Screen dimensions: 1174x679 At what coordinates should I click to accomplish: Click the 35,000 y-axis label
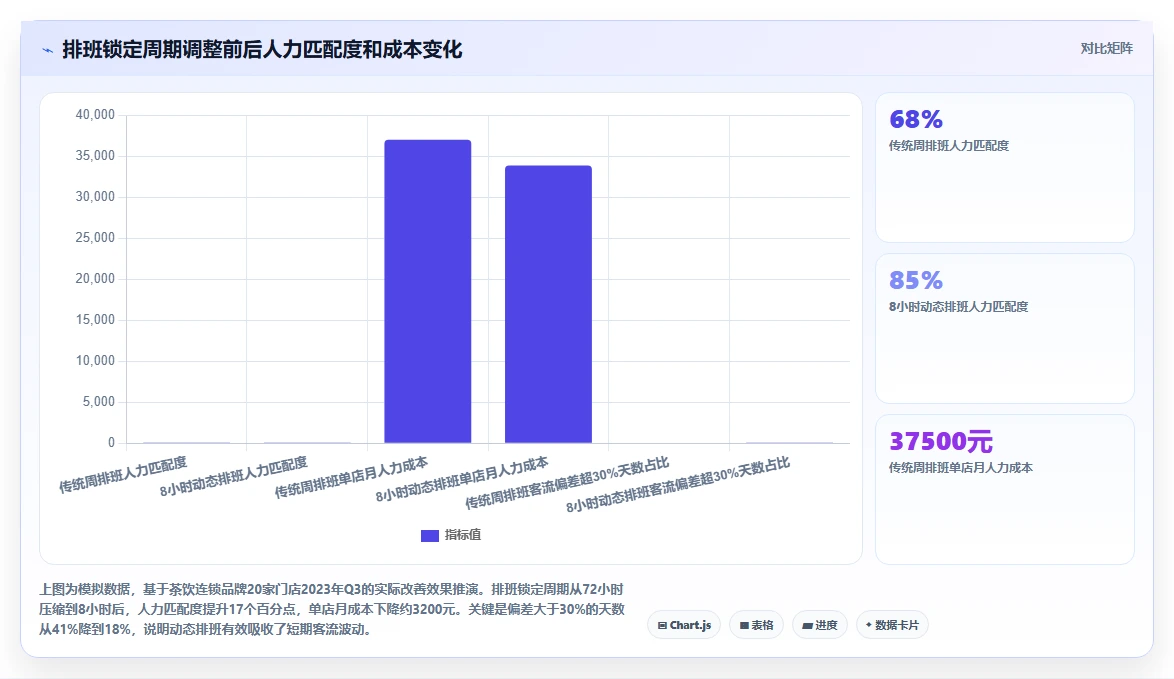click(95, 156)
